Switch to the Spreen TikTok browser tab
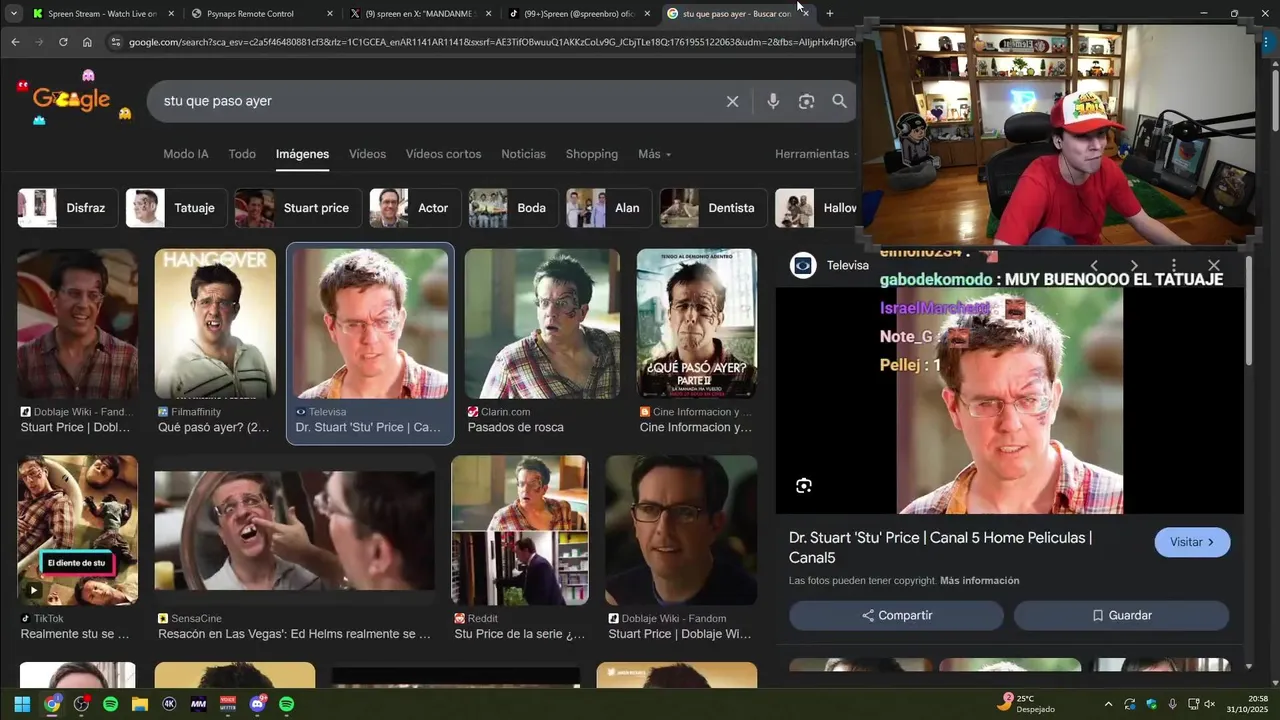The height and width of the screenshot is (720, 1280). click(580, 14)
